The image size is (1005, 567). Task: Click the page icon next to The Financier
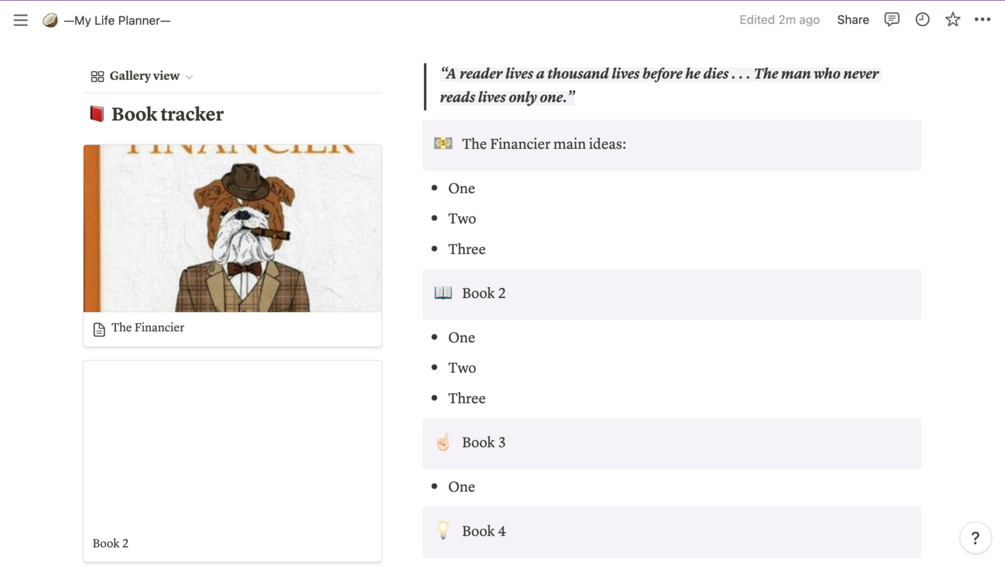(99, 329)
